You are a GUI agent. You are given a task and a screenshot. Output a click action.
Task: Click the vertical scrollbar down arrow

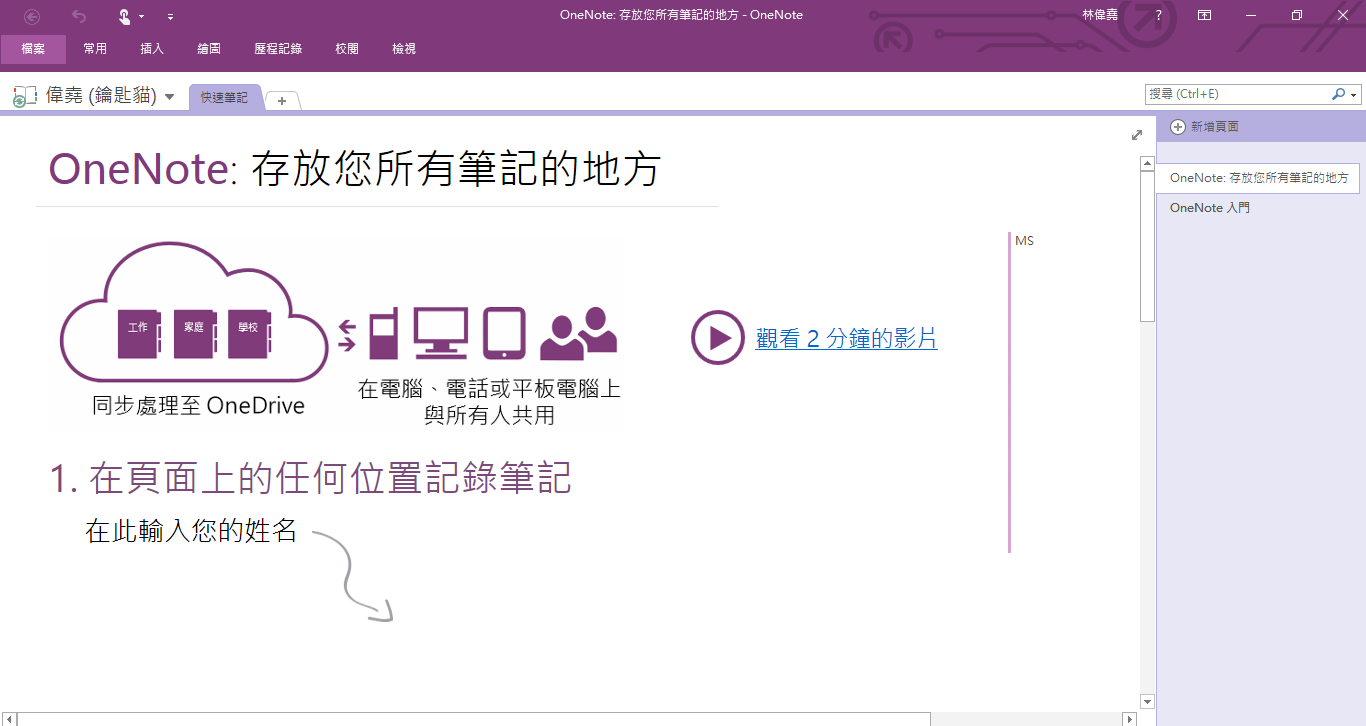click(x=1148, y=702)
